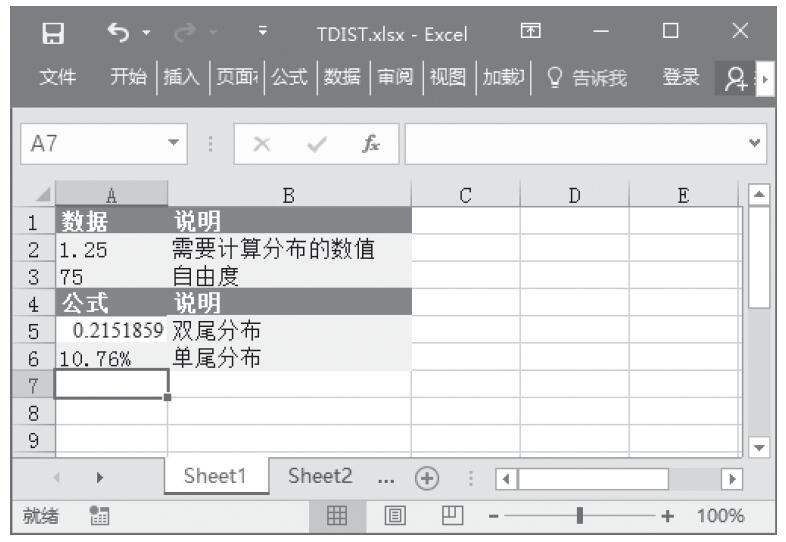Image resolution: width=786 pixels, height=542 pixels.
Task: Switch to the Sheet2 tab
Action: [320, 477]
